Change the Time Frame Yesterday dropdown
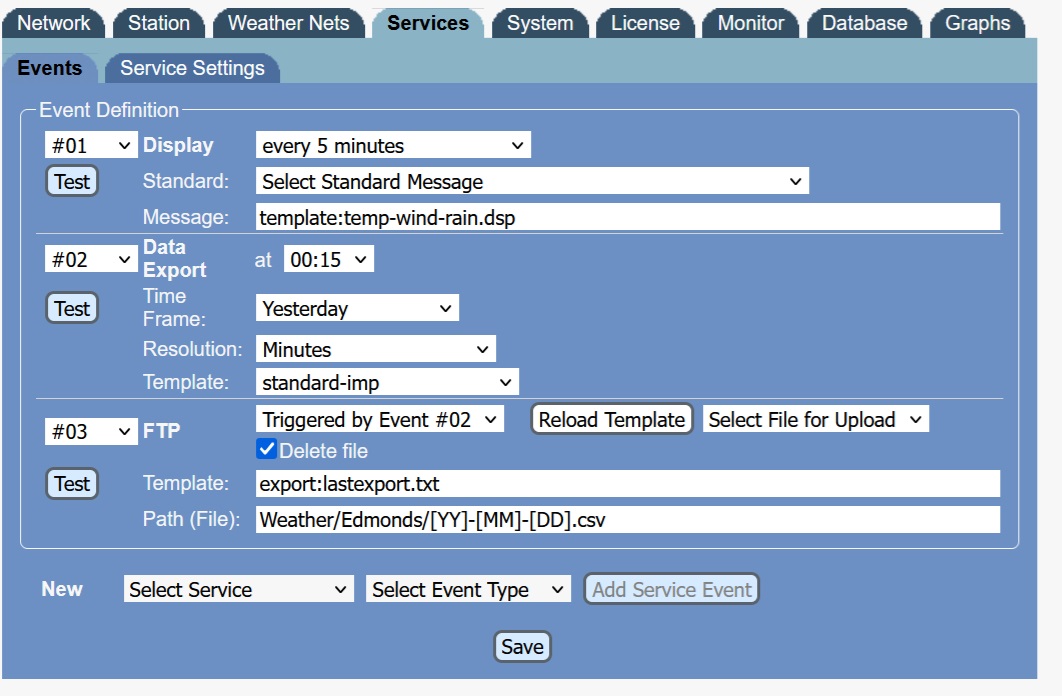This screenshot has height=696, width=1062. (x=357, y=309)
